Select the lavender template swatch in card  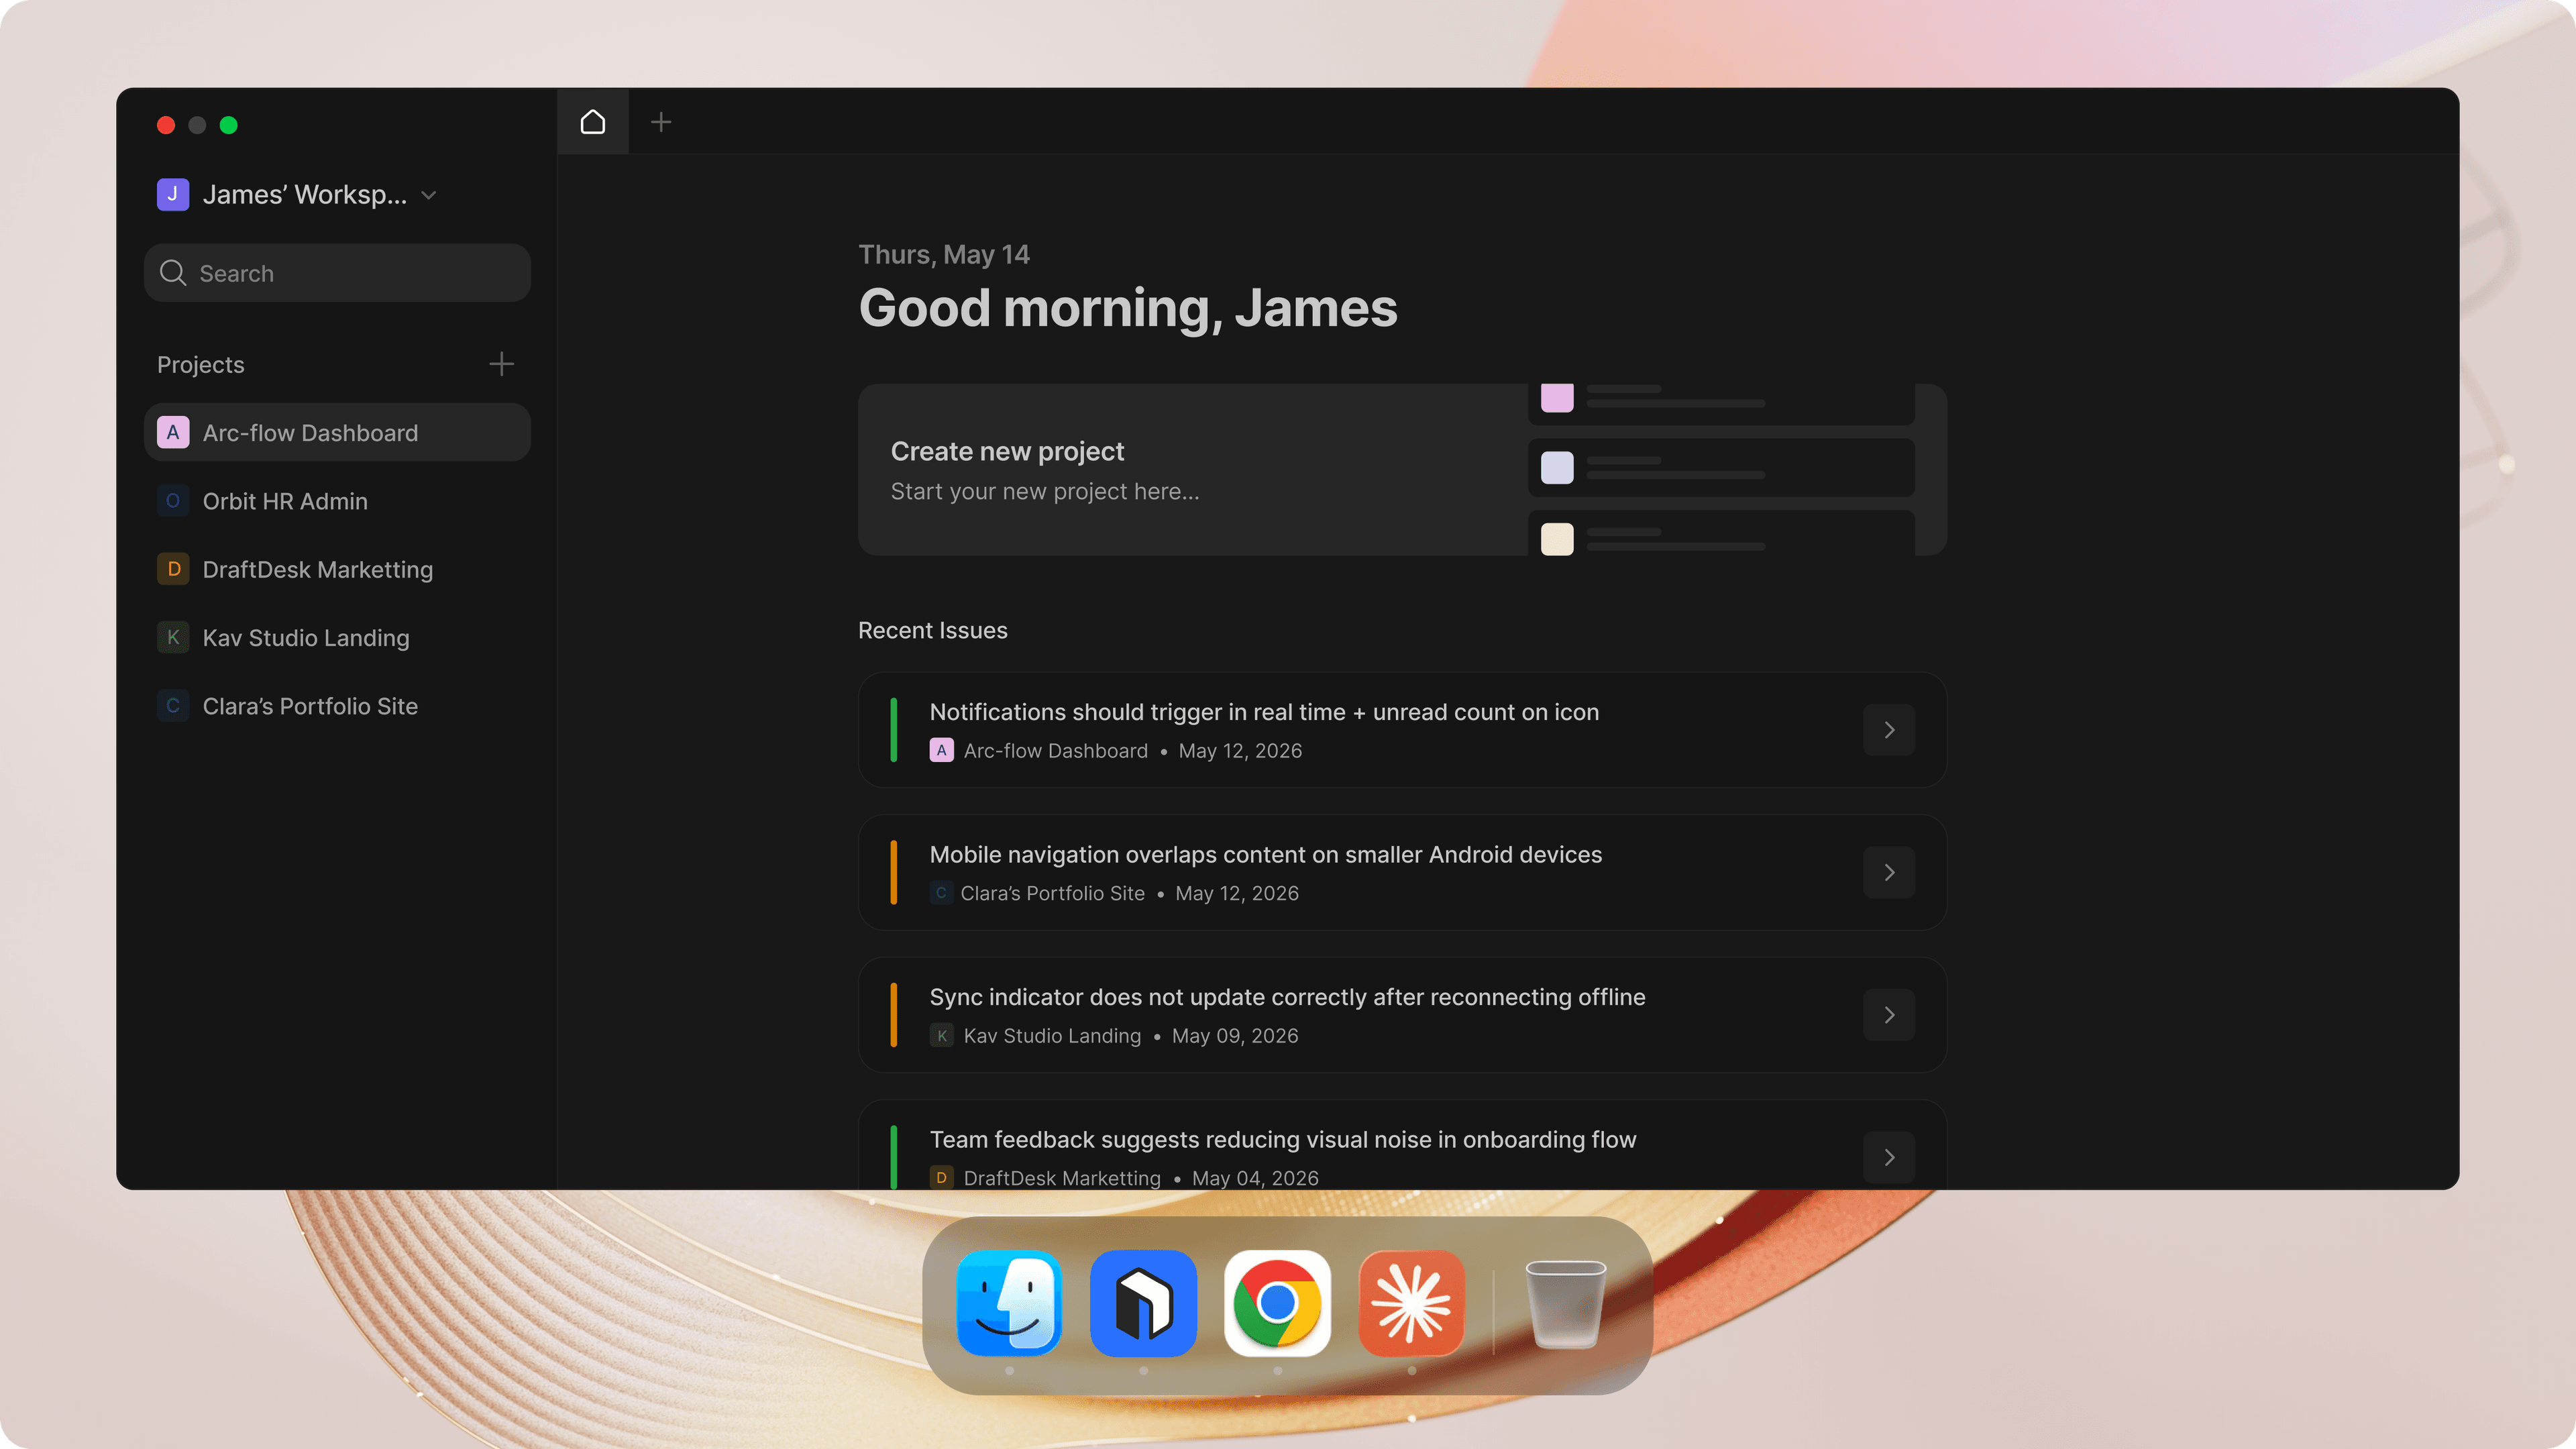(x=1556, y=467)
